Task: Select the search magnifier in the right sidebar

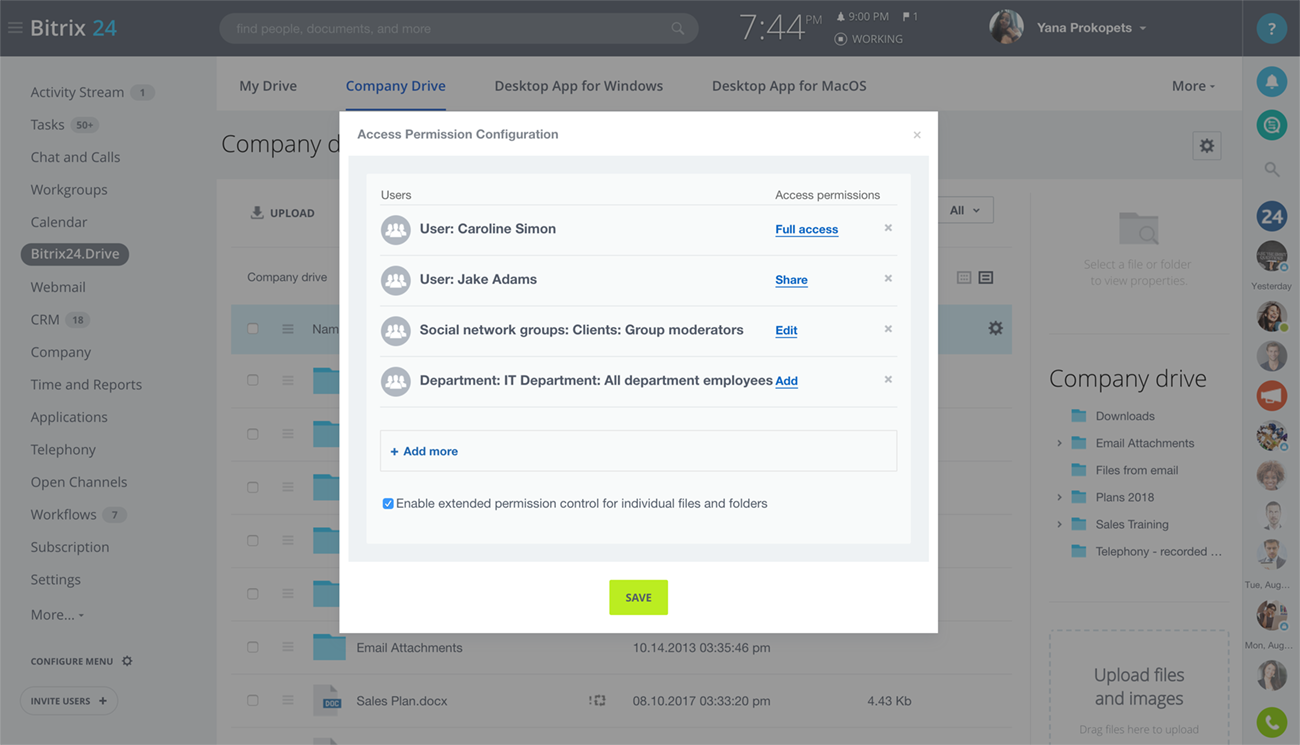Action: [1271, 169]
